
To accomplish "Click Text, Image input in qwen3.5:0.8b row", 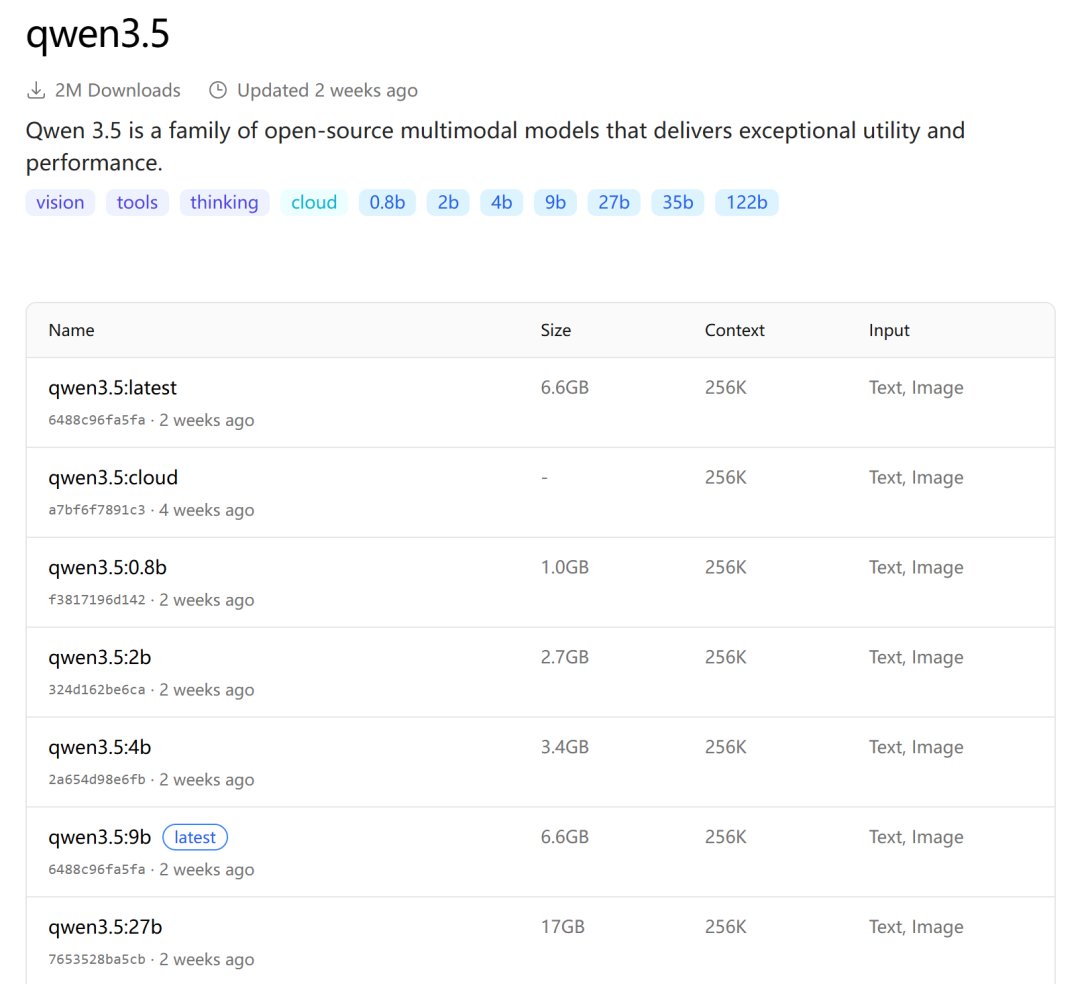I will click(916, 568).
